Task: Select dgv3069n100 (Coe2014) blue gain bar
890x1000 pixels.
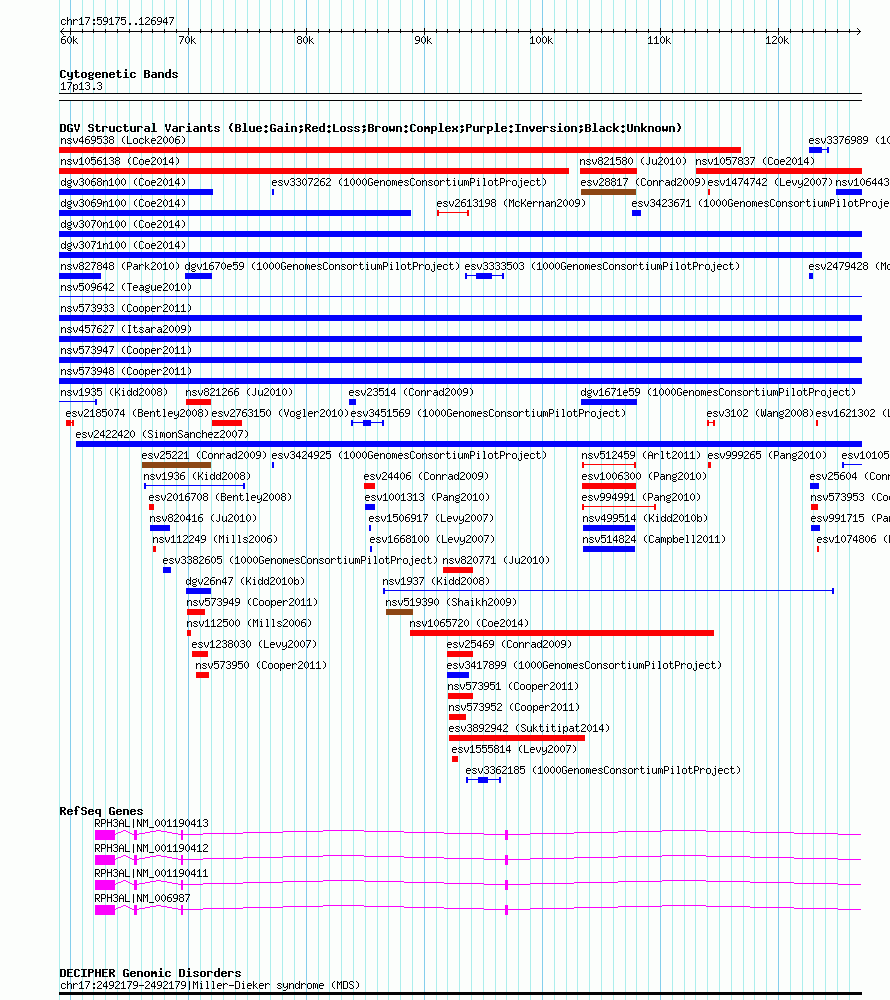Action: [x=235, y=213]
